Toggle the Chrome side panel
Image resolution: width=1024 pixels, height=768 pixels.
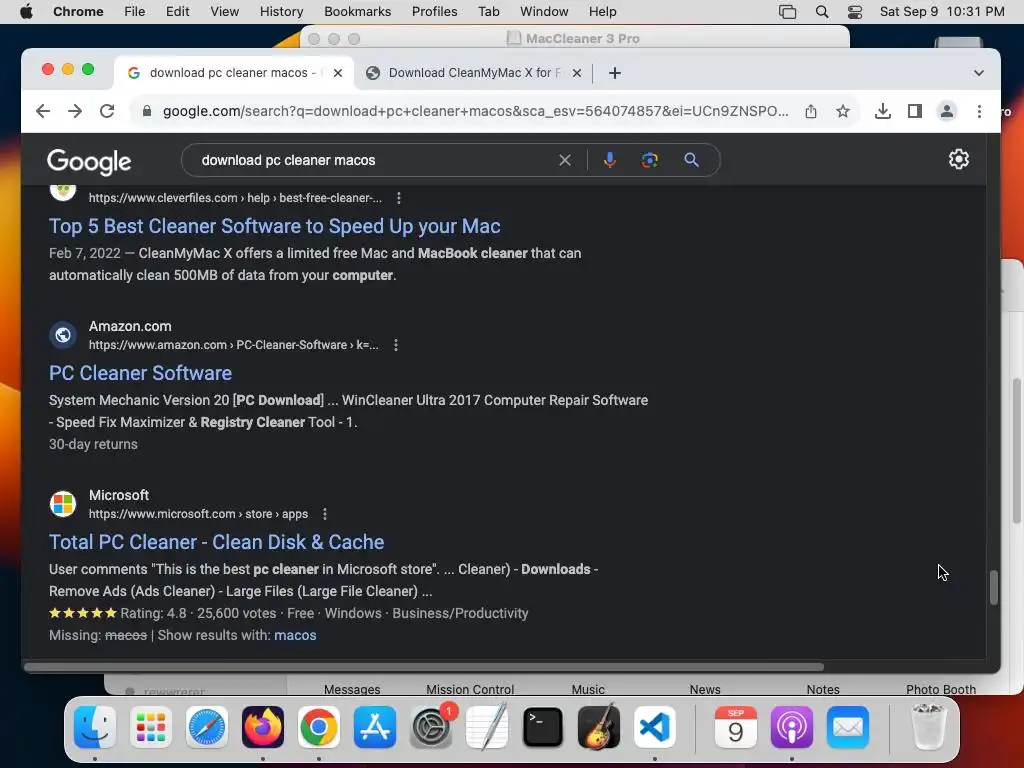point(915,111)
